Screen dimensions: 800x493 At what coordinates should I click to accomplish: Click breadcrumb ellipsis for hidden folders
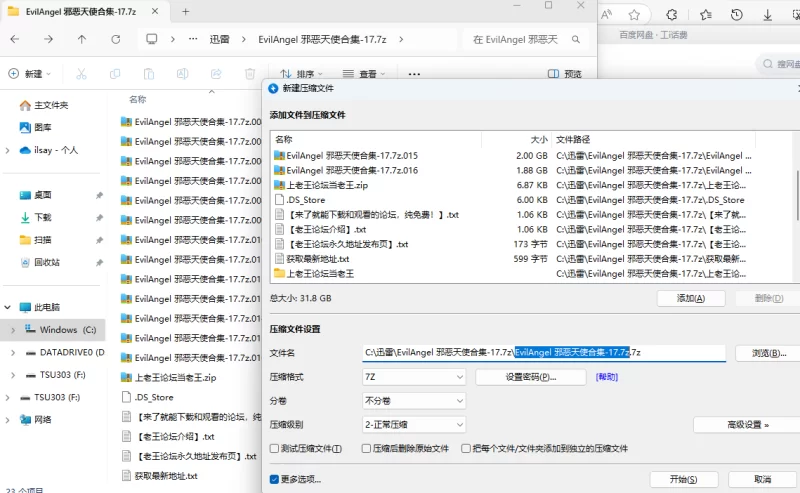193,39
